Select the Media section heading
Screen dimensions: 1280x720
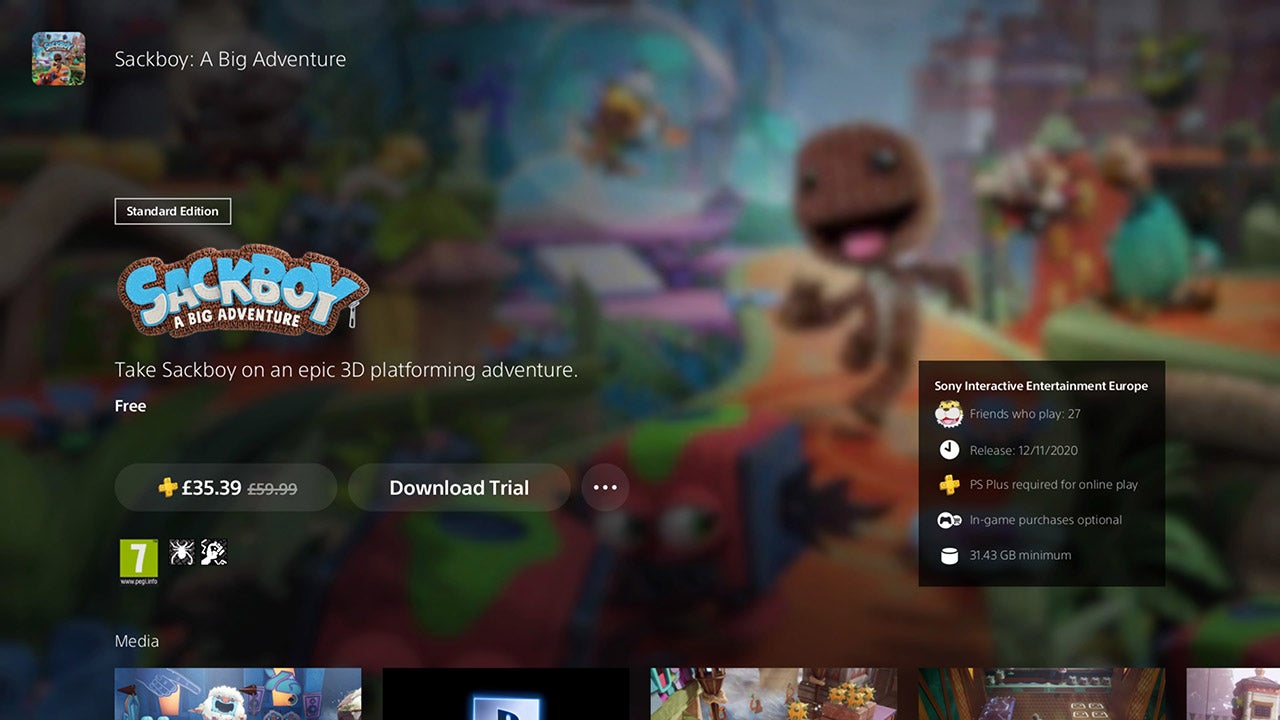pos(137,641)
